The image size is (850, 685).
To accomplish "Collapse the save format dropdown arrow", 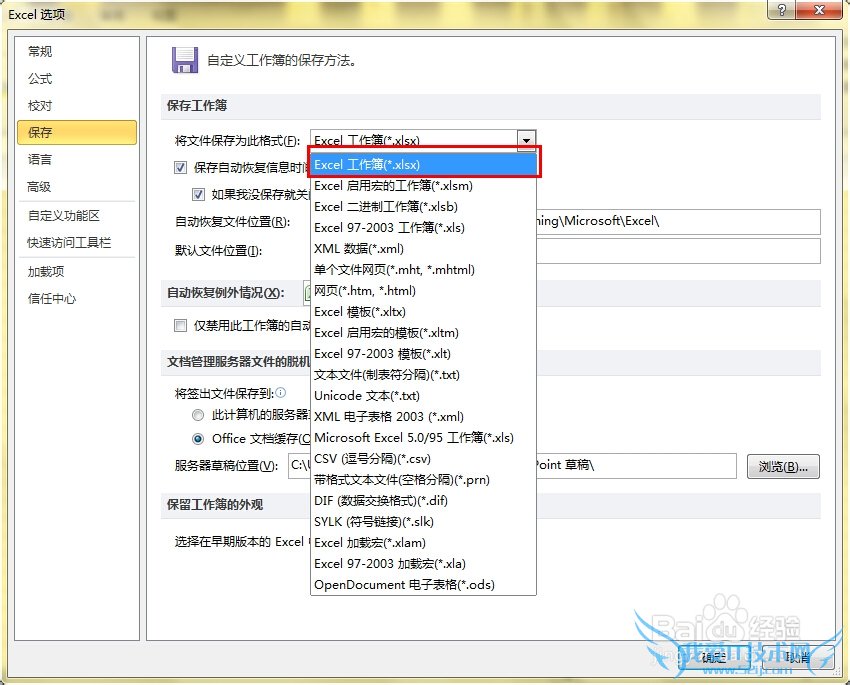I will coord(526,140).
